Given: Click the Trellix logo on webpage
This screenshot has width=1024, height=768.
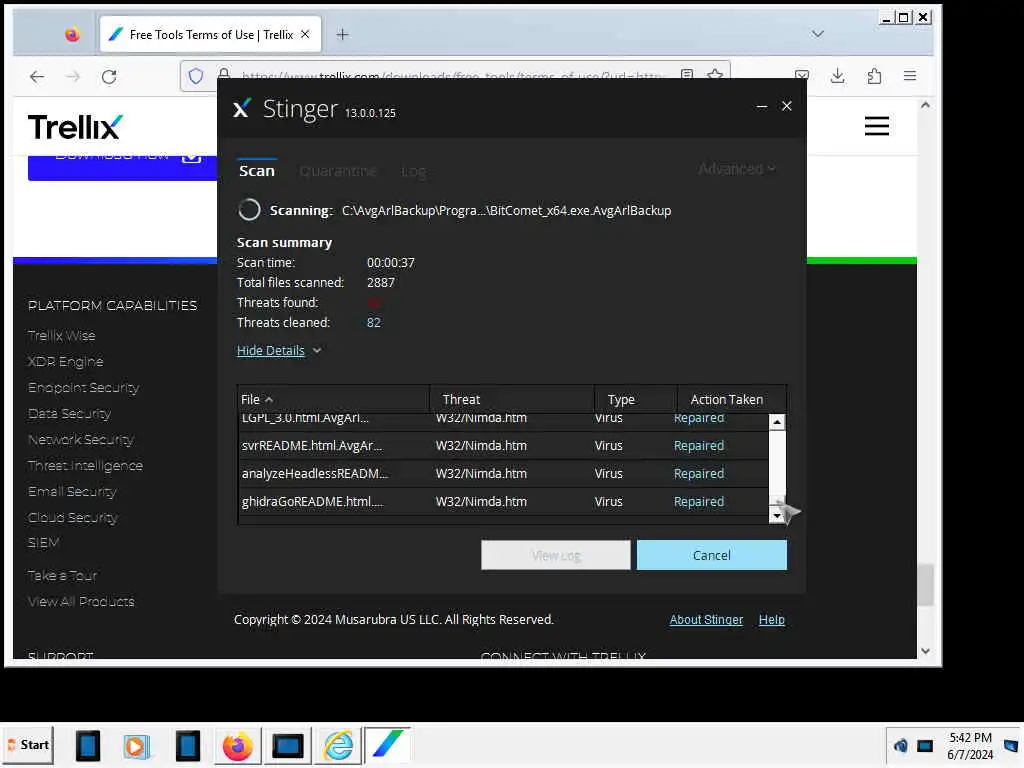Looking at the screenshot, I should 75,127.
